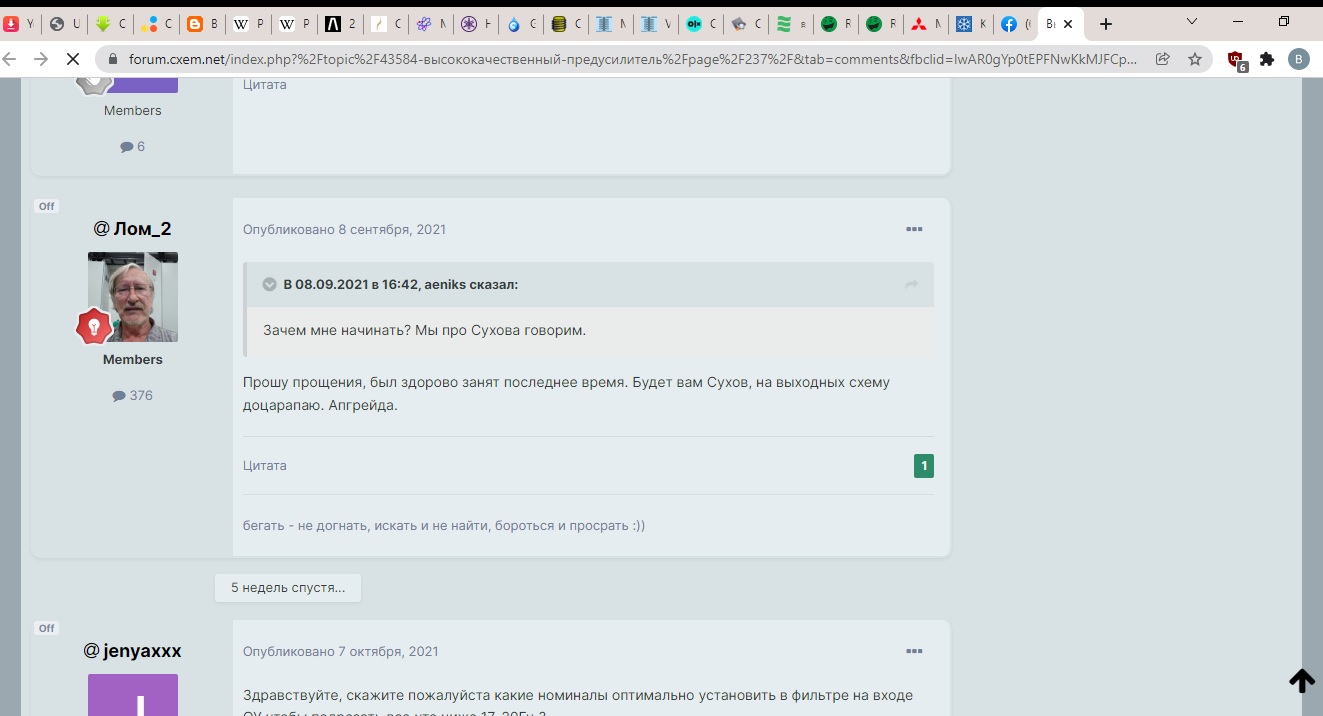Screen dimensions: 1323x716
Task: Share this page from address bar
Action: pos(1163,59)
